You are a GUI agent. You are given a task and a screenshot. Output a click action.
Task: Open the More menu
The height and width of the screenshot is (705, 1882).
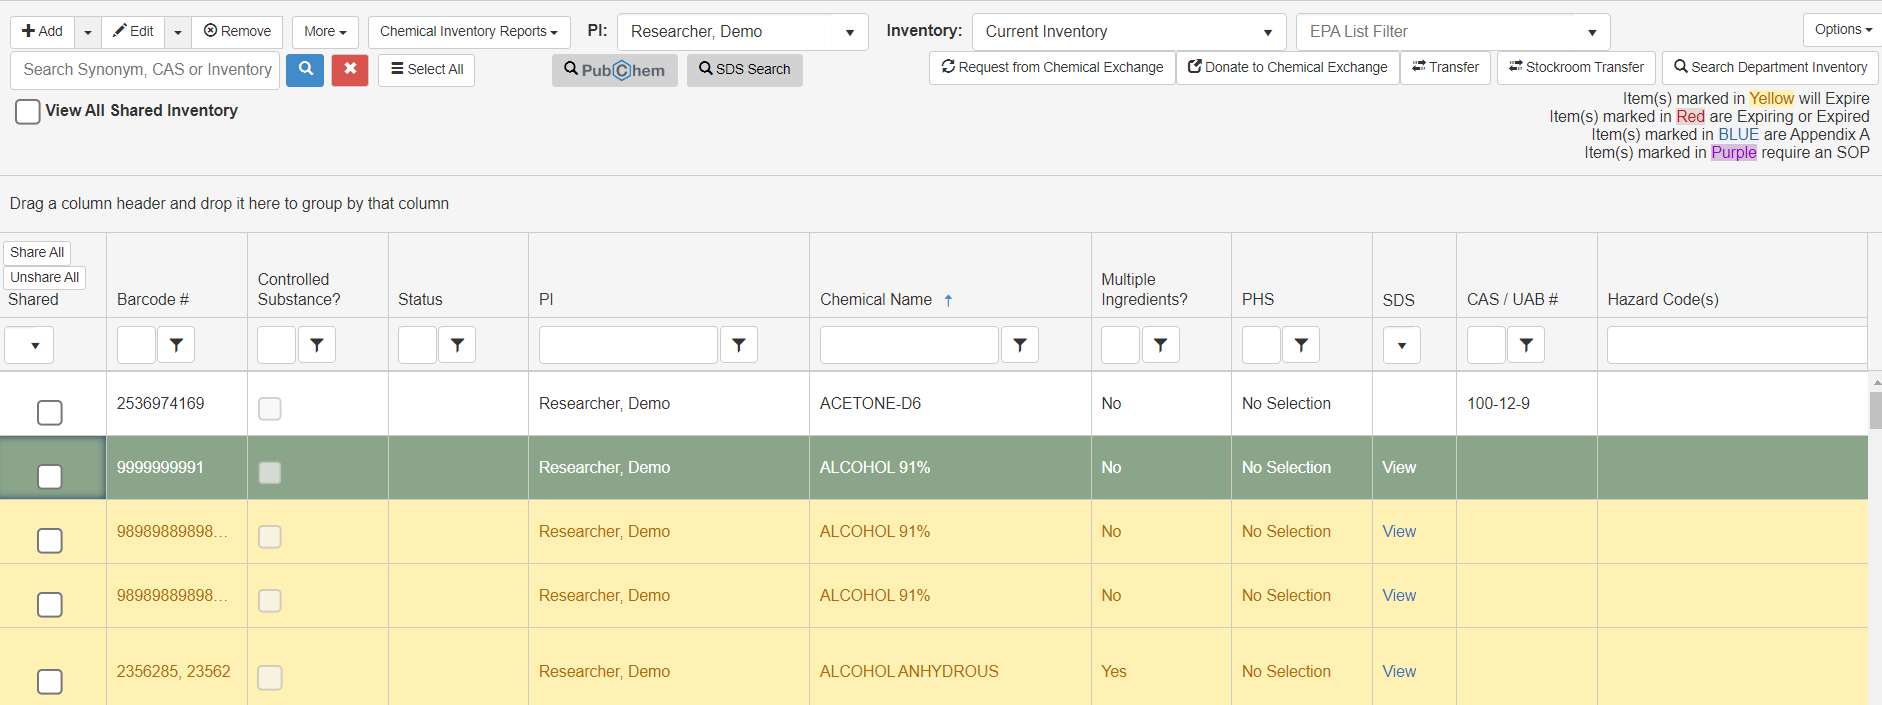coord(325,32)
